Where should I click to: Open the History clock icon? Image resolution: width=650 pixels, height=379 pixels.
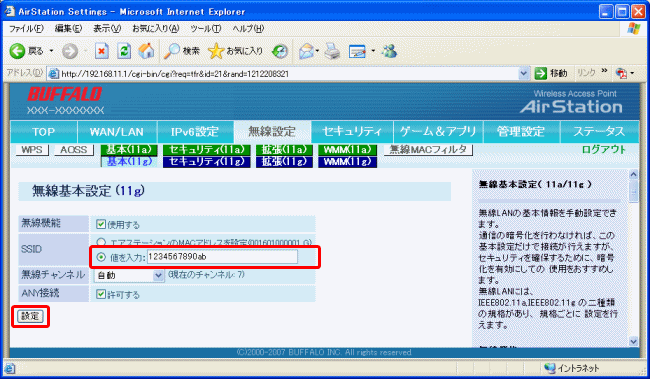point(280,51)
